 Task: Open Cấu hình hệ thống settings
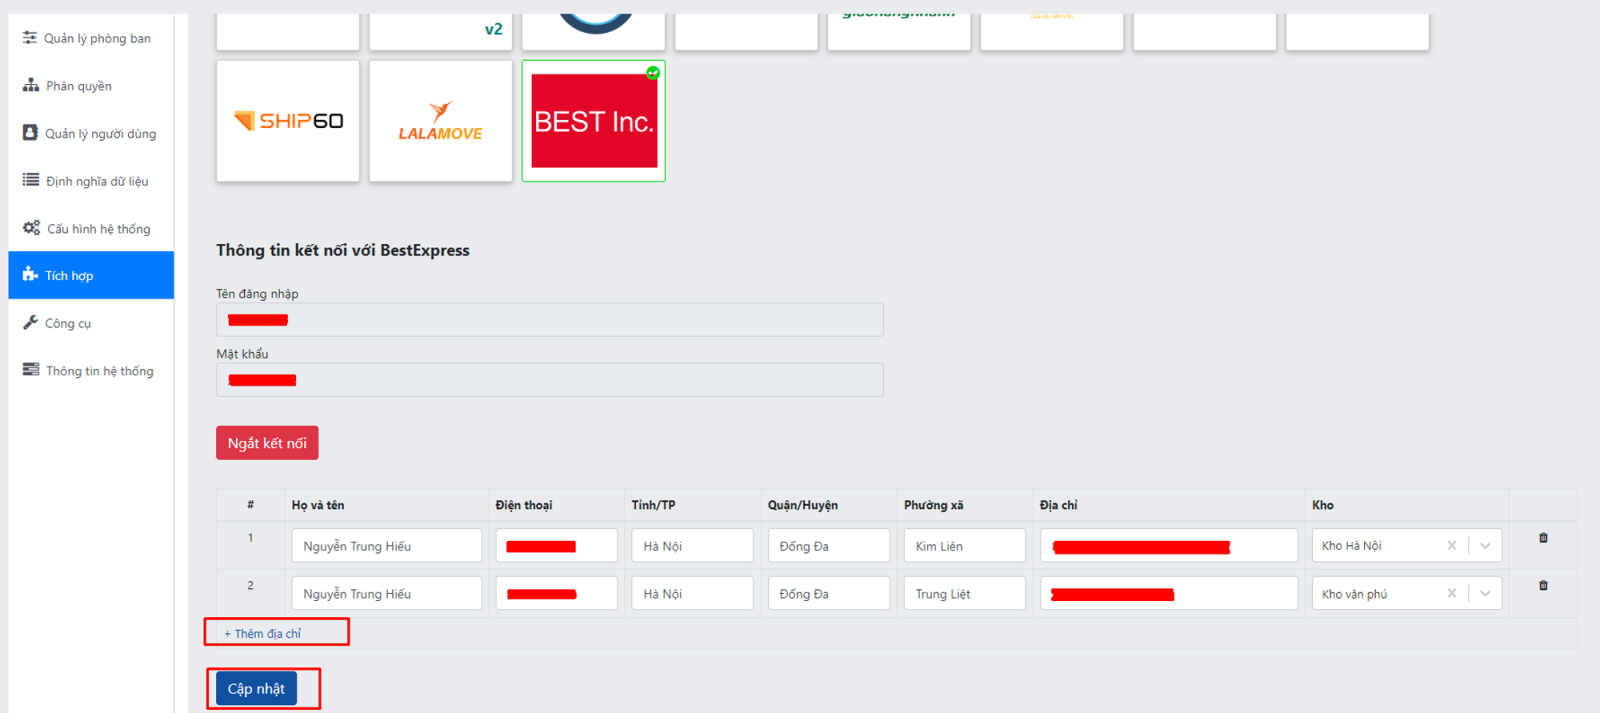98,229
